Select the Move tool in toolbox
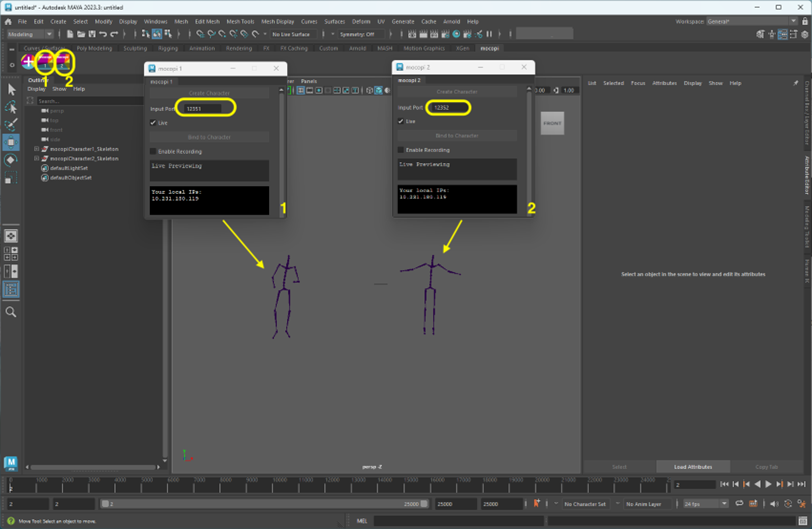Image resolution: width=812 pixels, height=529 pixels. click(11, 143)
